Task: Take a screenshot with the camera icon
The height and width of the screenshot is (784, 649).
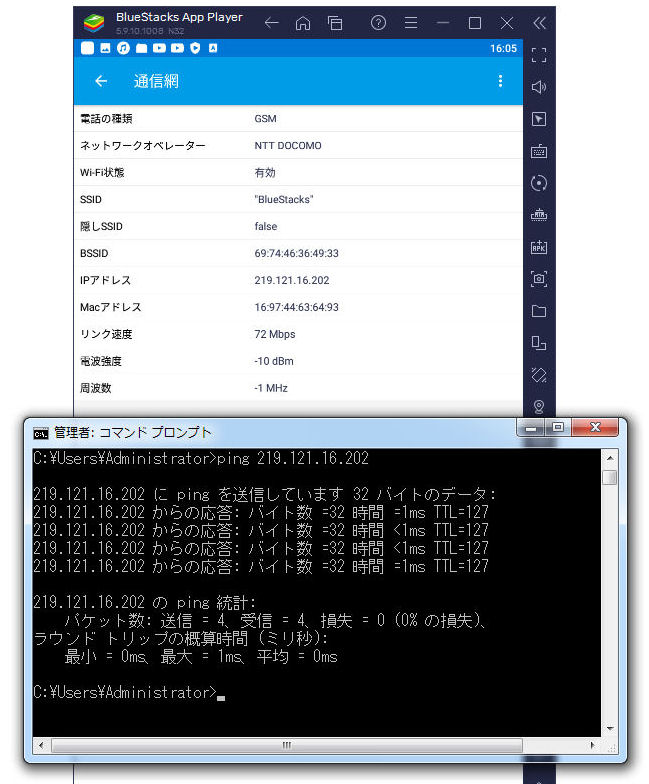Action: click(x=538, y=279)
